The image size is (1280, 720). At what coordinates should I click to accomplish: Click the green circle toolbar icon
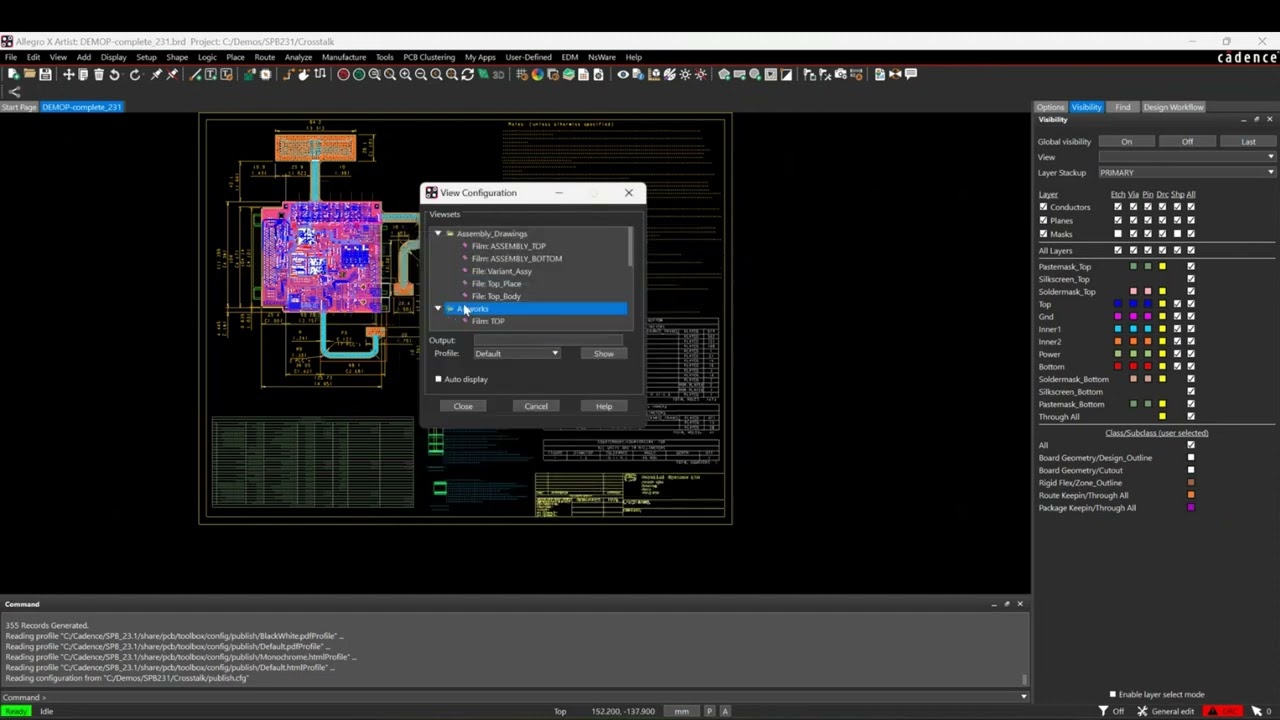click(359, 74)
